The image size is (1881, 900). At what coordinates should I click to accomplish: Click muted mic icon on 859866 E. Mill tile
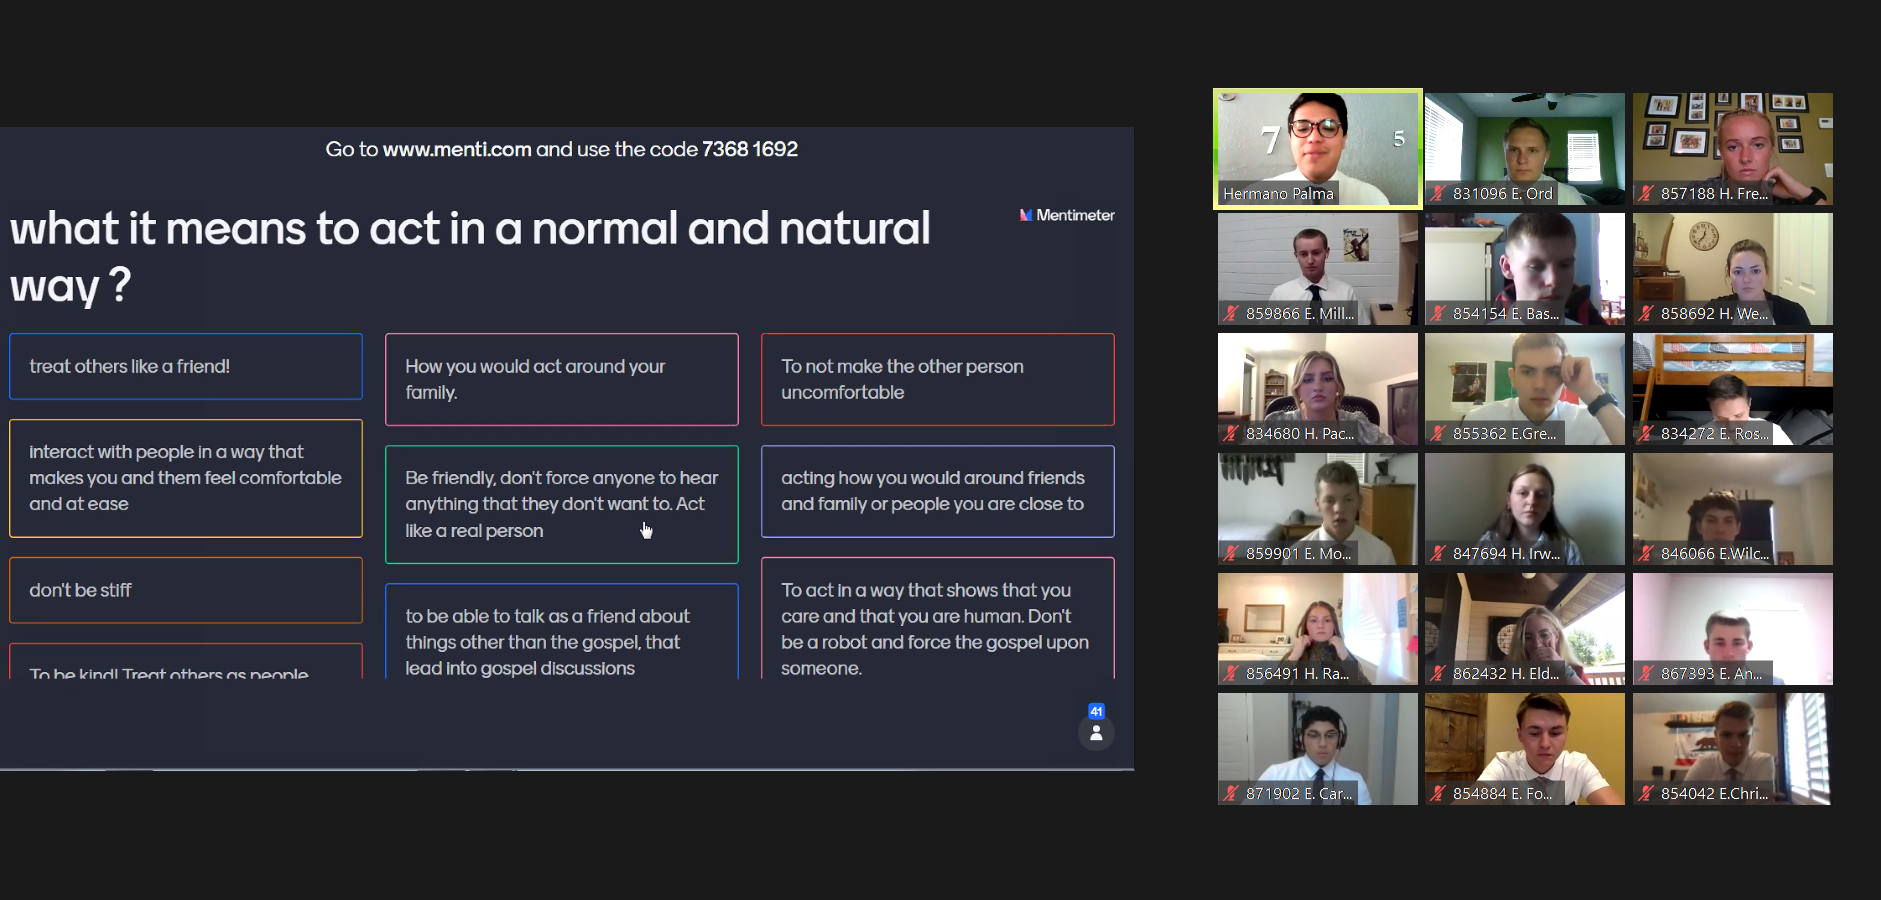[x=1231, y=314]
